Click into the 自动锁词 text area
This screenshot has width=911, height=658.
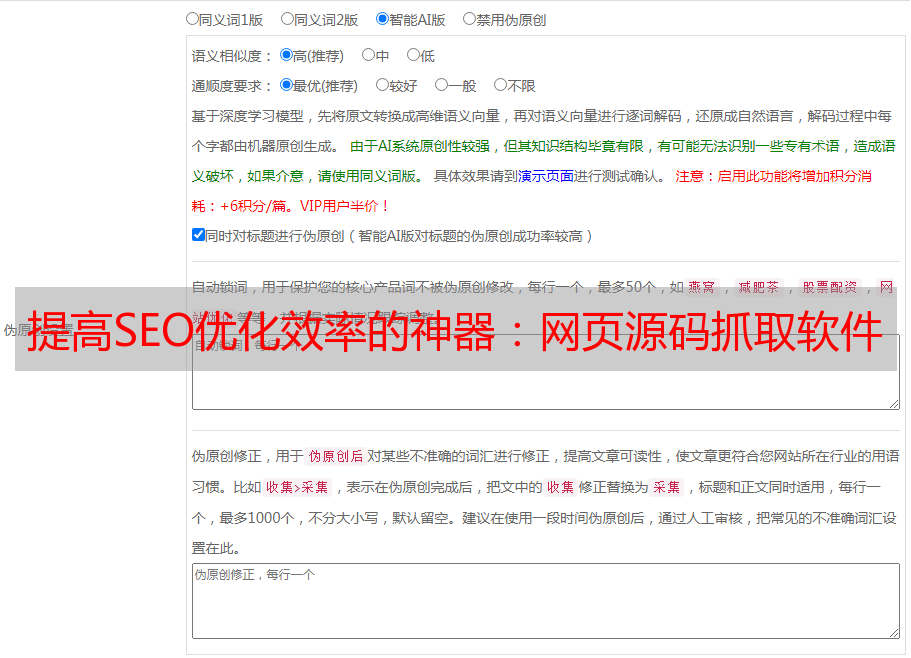[x=546, y=372]
